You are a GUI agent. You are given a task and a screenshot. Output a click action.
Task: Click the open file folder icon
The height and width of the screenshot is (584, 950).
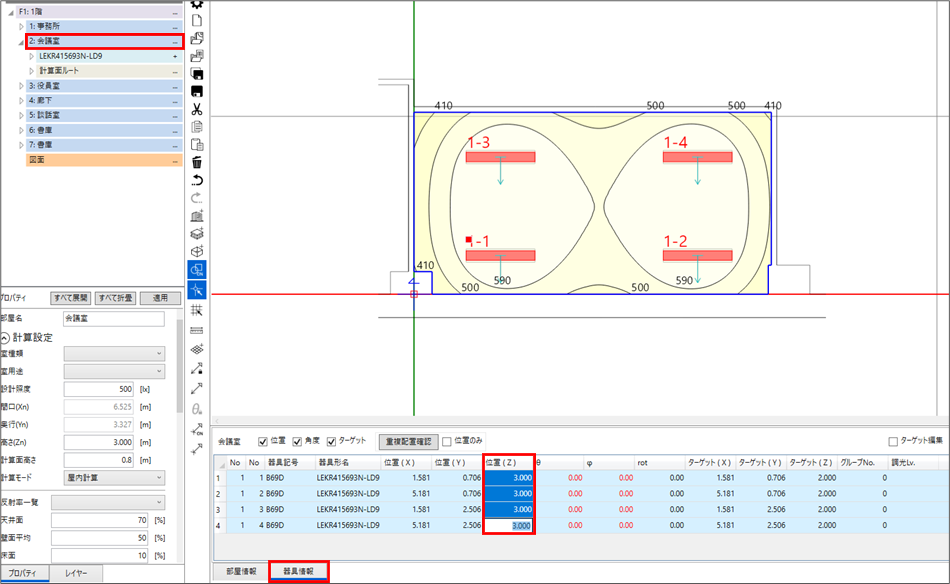tap(197, 38)
